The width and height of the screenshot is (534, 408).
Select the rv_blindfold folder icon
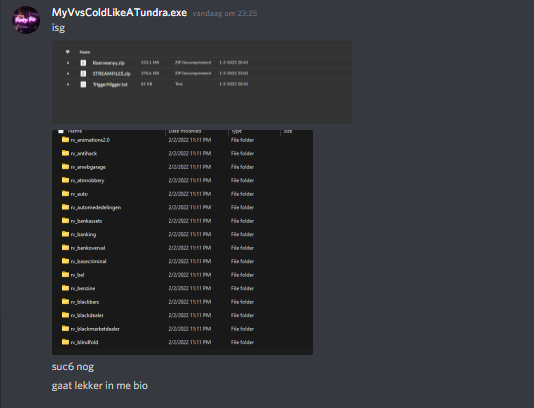pyautogui.click(x=65, y=342)
